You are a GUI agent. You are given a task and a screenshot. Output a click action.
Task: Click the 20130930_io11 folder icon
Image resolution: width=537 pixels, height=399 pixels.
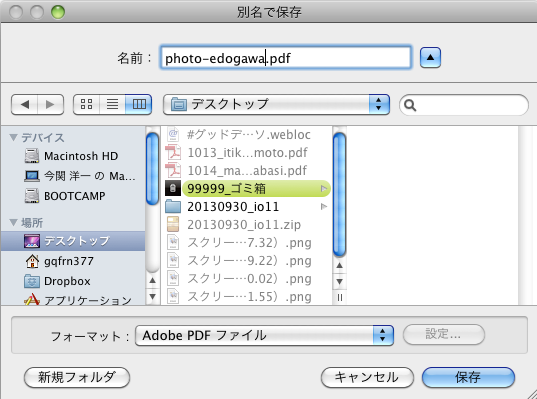(x=173, y=207)
